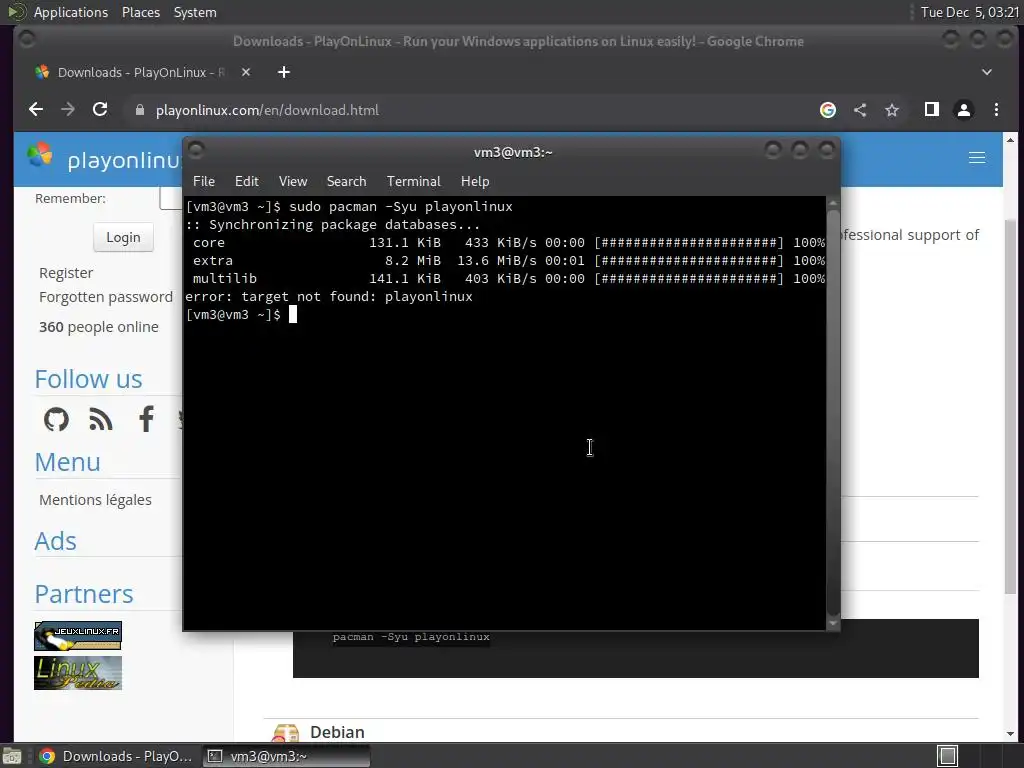The width and height of the screenshot is (1024, 768).
Task: Click the site lock icon
Action: click(139, 110)
